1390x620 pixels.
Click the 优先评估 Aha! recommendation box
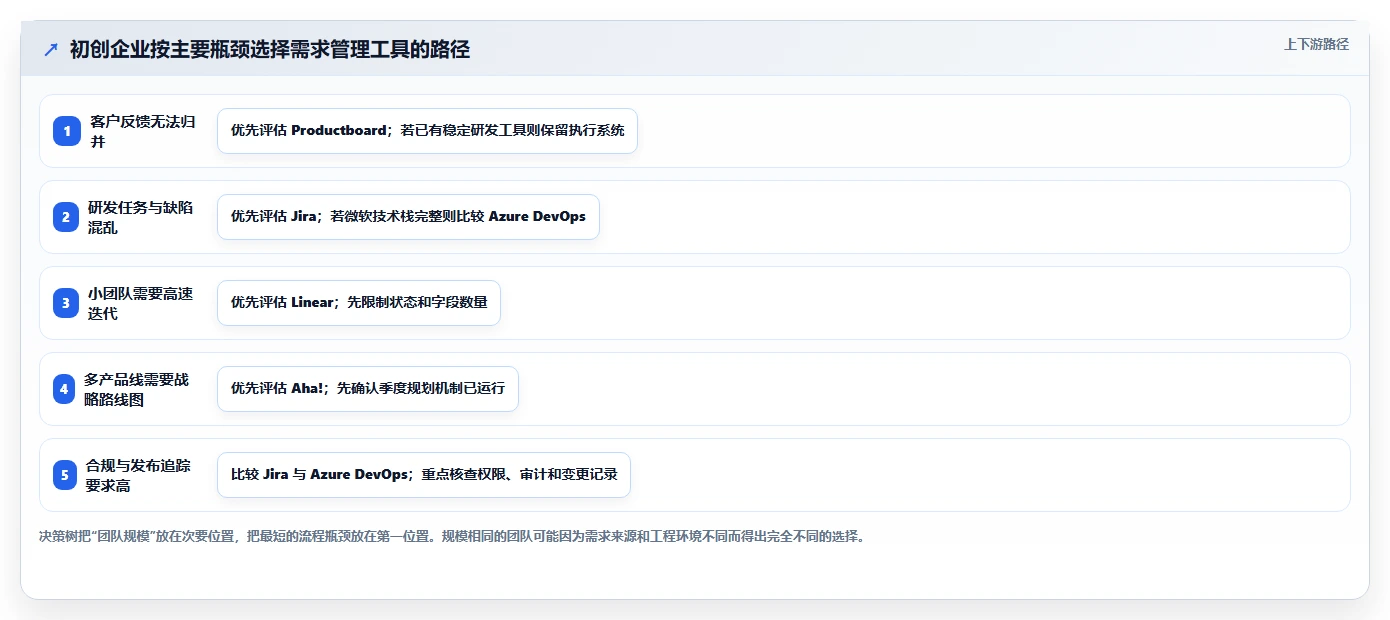coord(368,389)
